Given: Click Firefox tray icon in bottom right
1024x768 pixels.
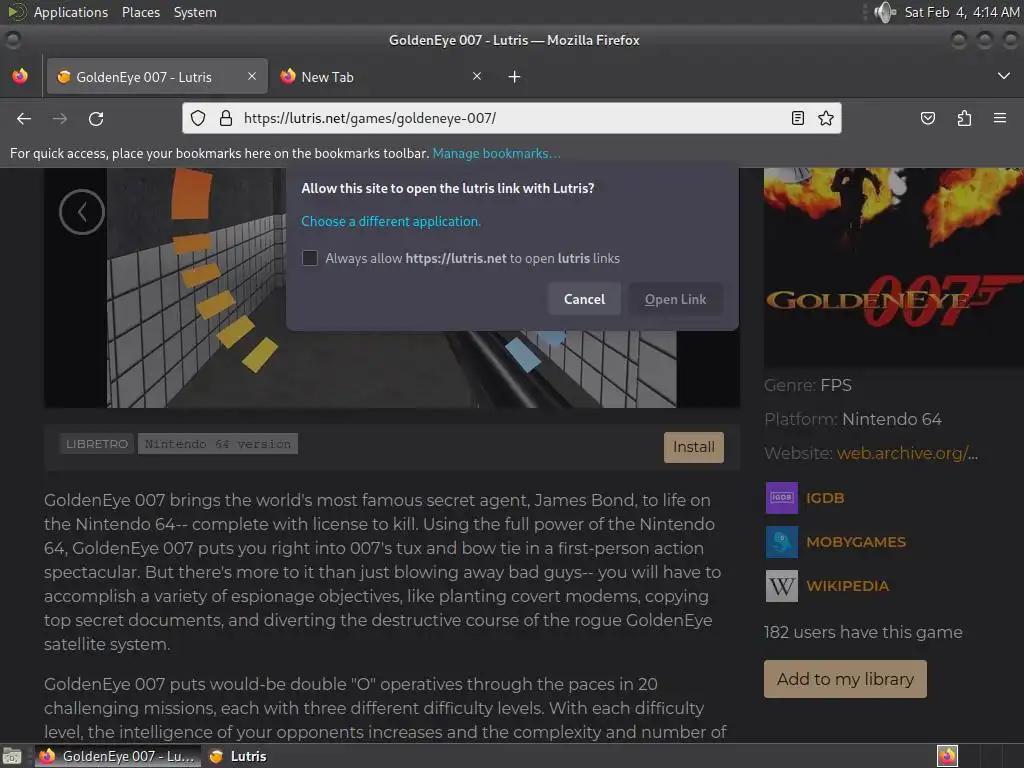Looking at the screenshot, I should [947, 756].
